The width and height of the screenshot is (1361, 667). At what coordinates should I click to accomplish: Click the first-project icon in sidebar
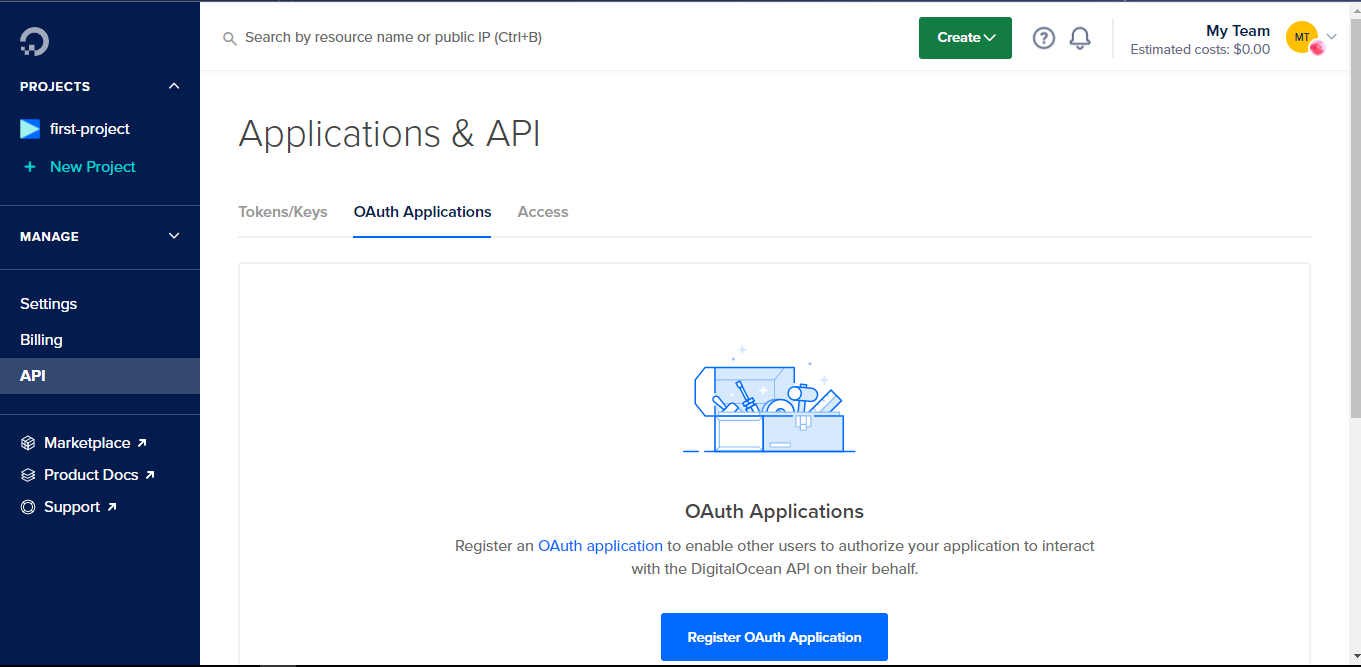(30, 129)
